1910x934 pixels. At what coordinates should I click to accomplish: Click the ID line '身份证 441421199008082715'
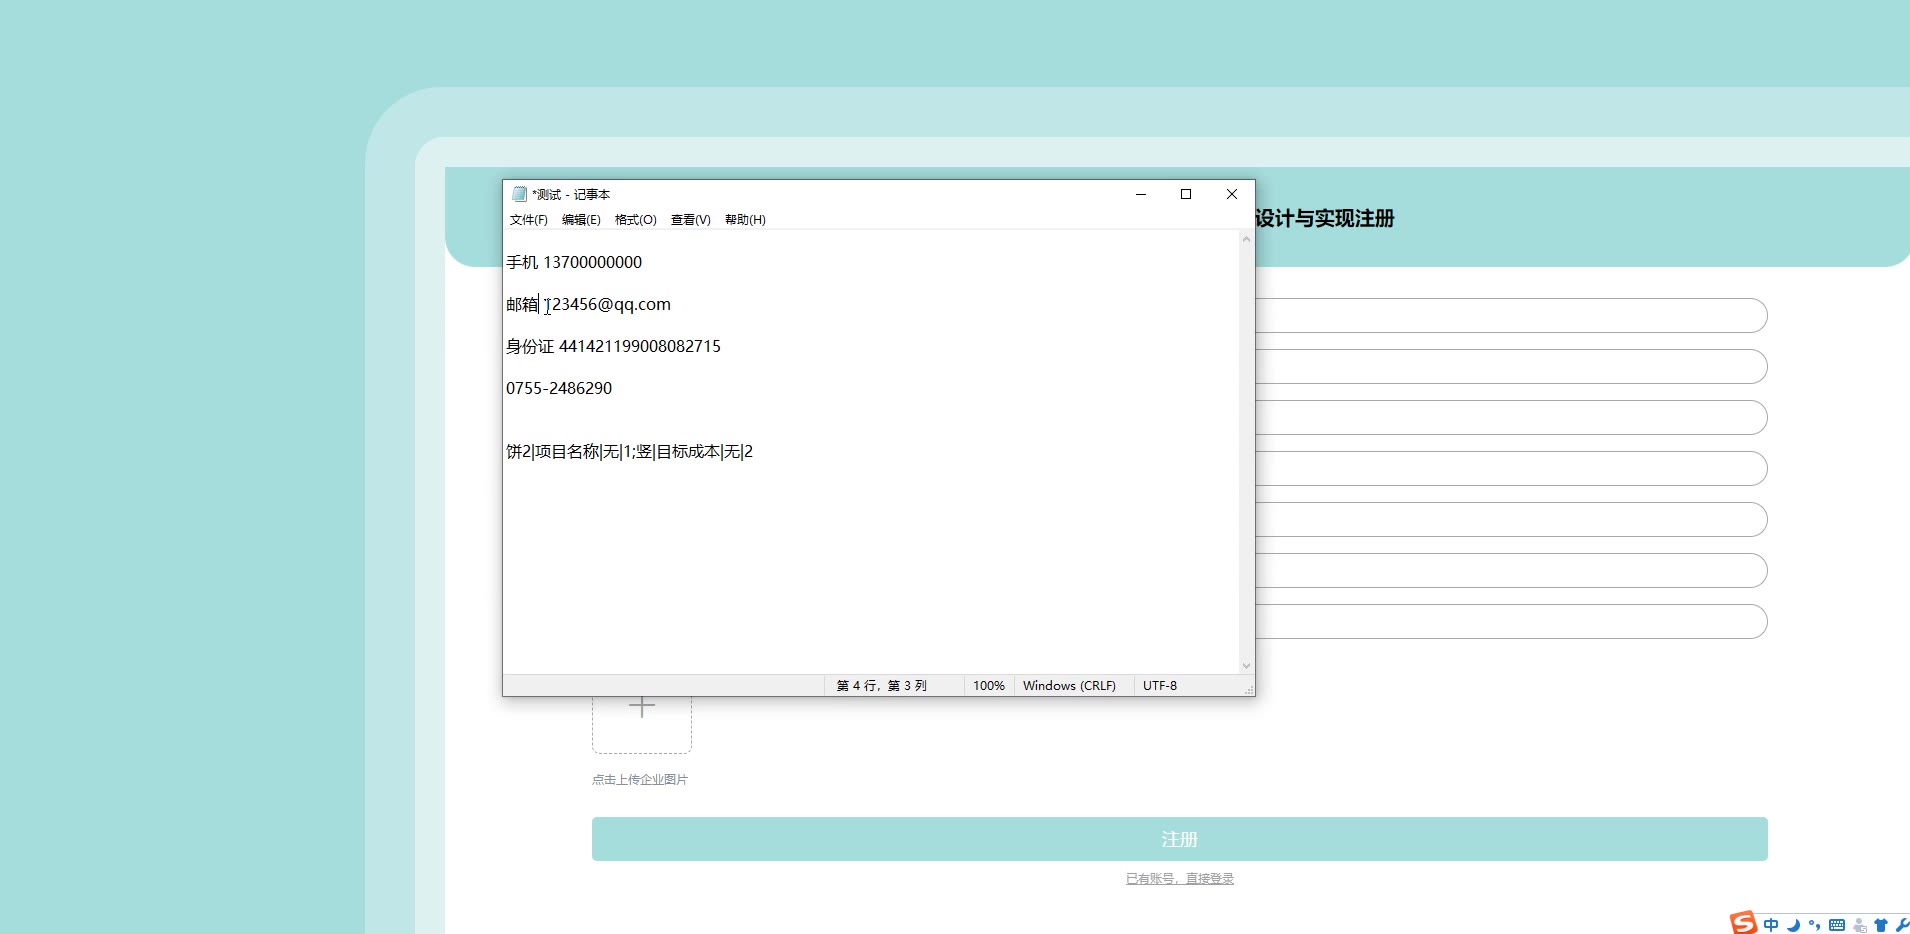[x=613, y=346]
